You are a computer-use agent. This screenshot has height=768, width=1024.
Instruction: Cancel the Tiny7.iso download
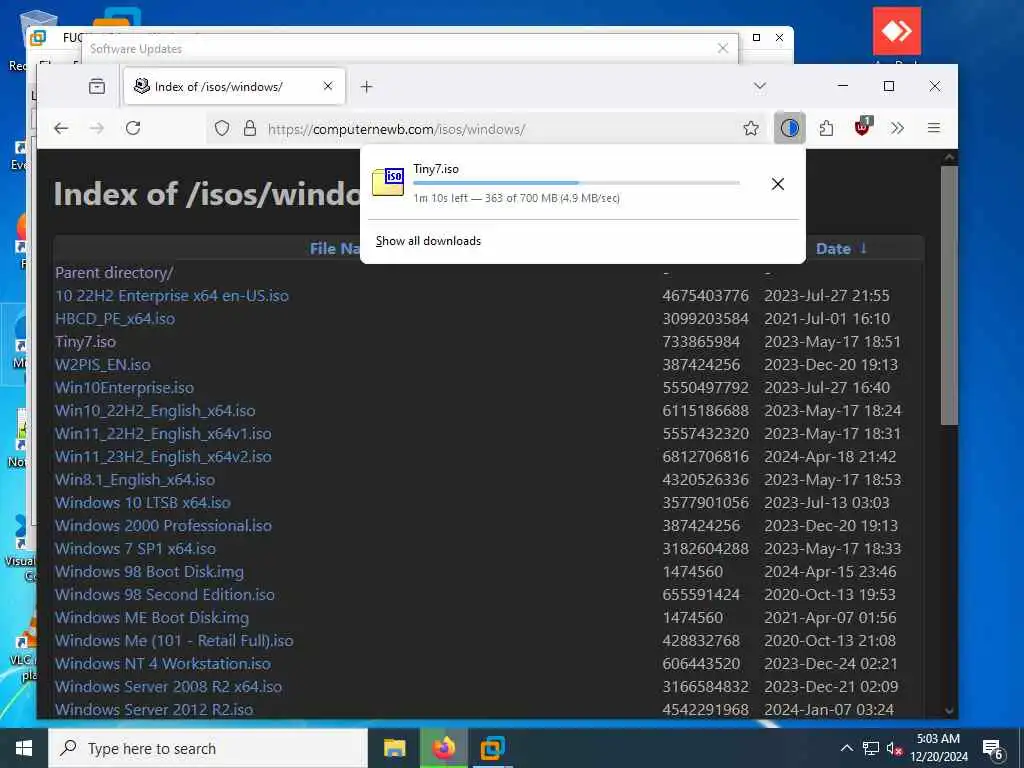pyautogui.click(x=777, y=184)
